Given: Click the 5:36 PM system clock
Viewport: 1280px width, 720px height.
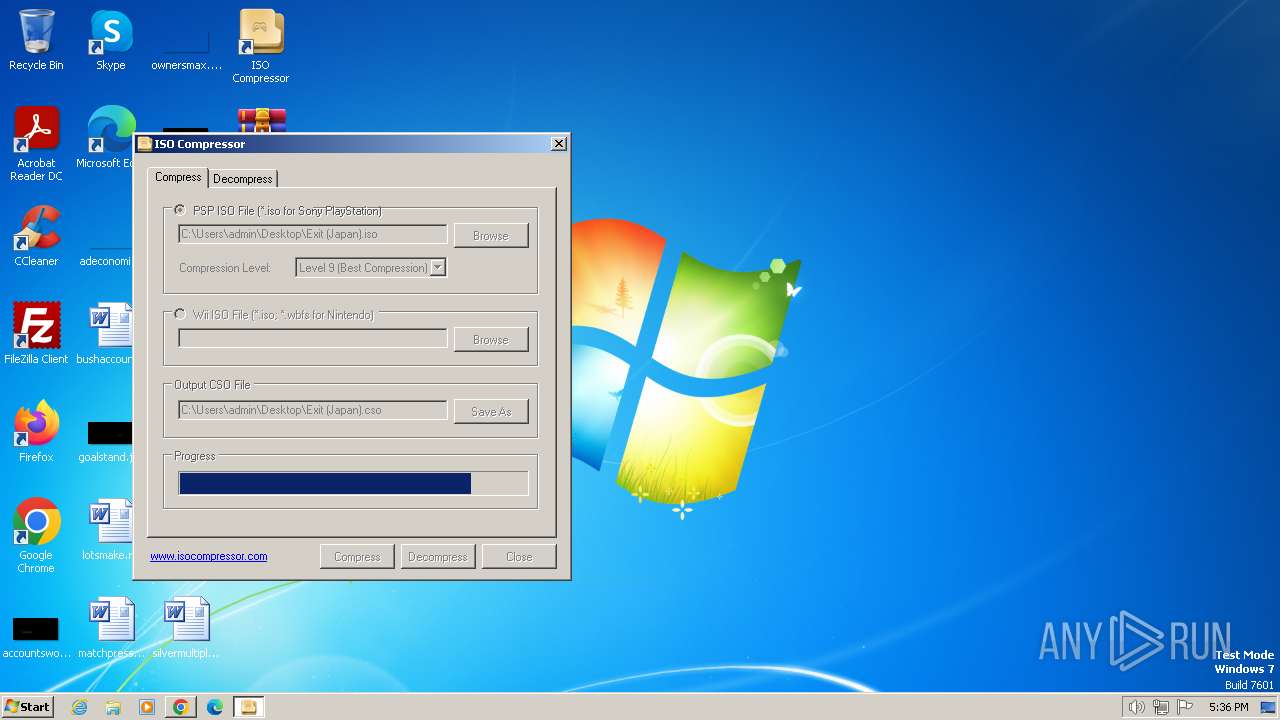Looking at the screenshot, I should point(1228,707).
